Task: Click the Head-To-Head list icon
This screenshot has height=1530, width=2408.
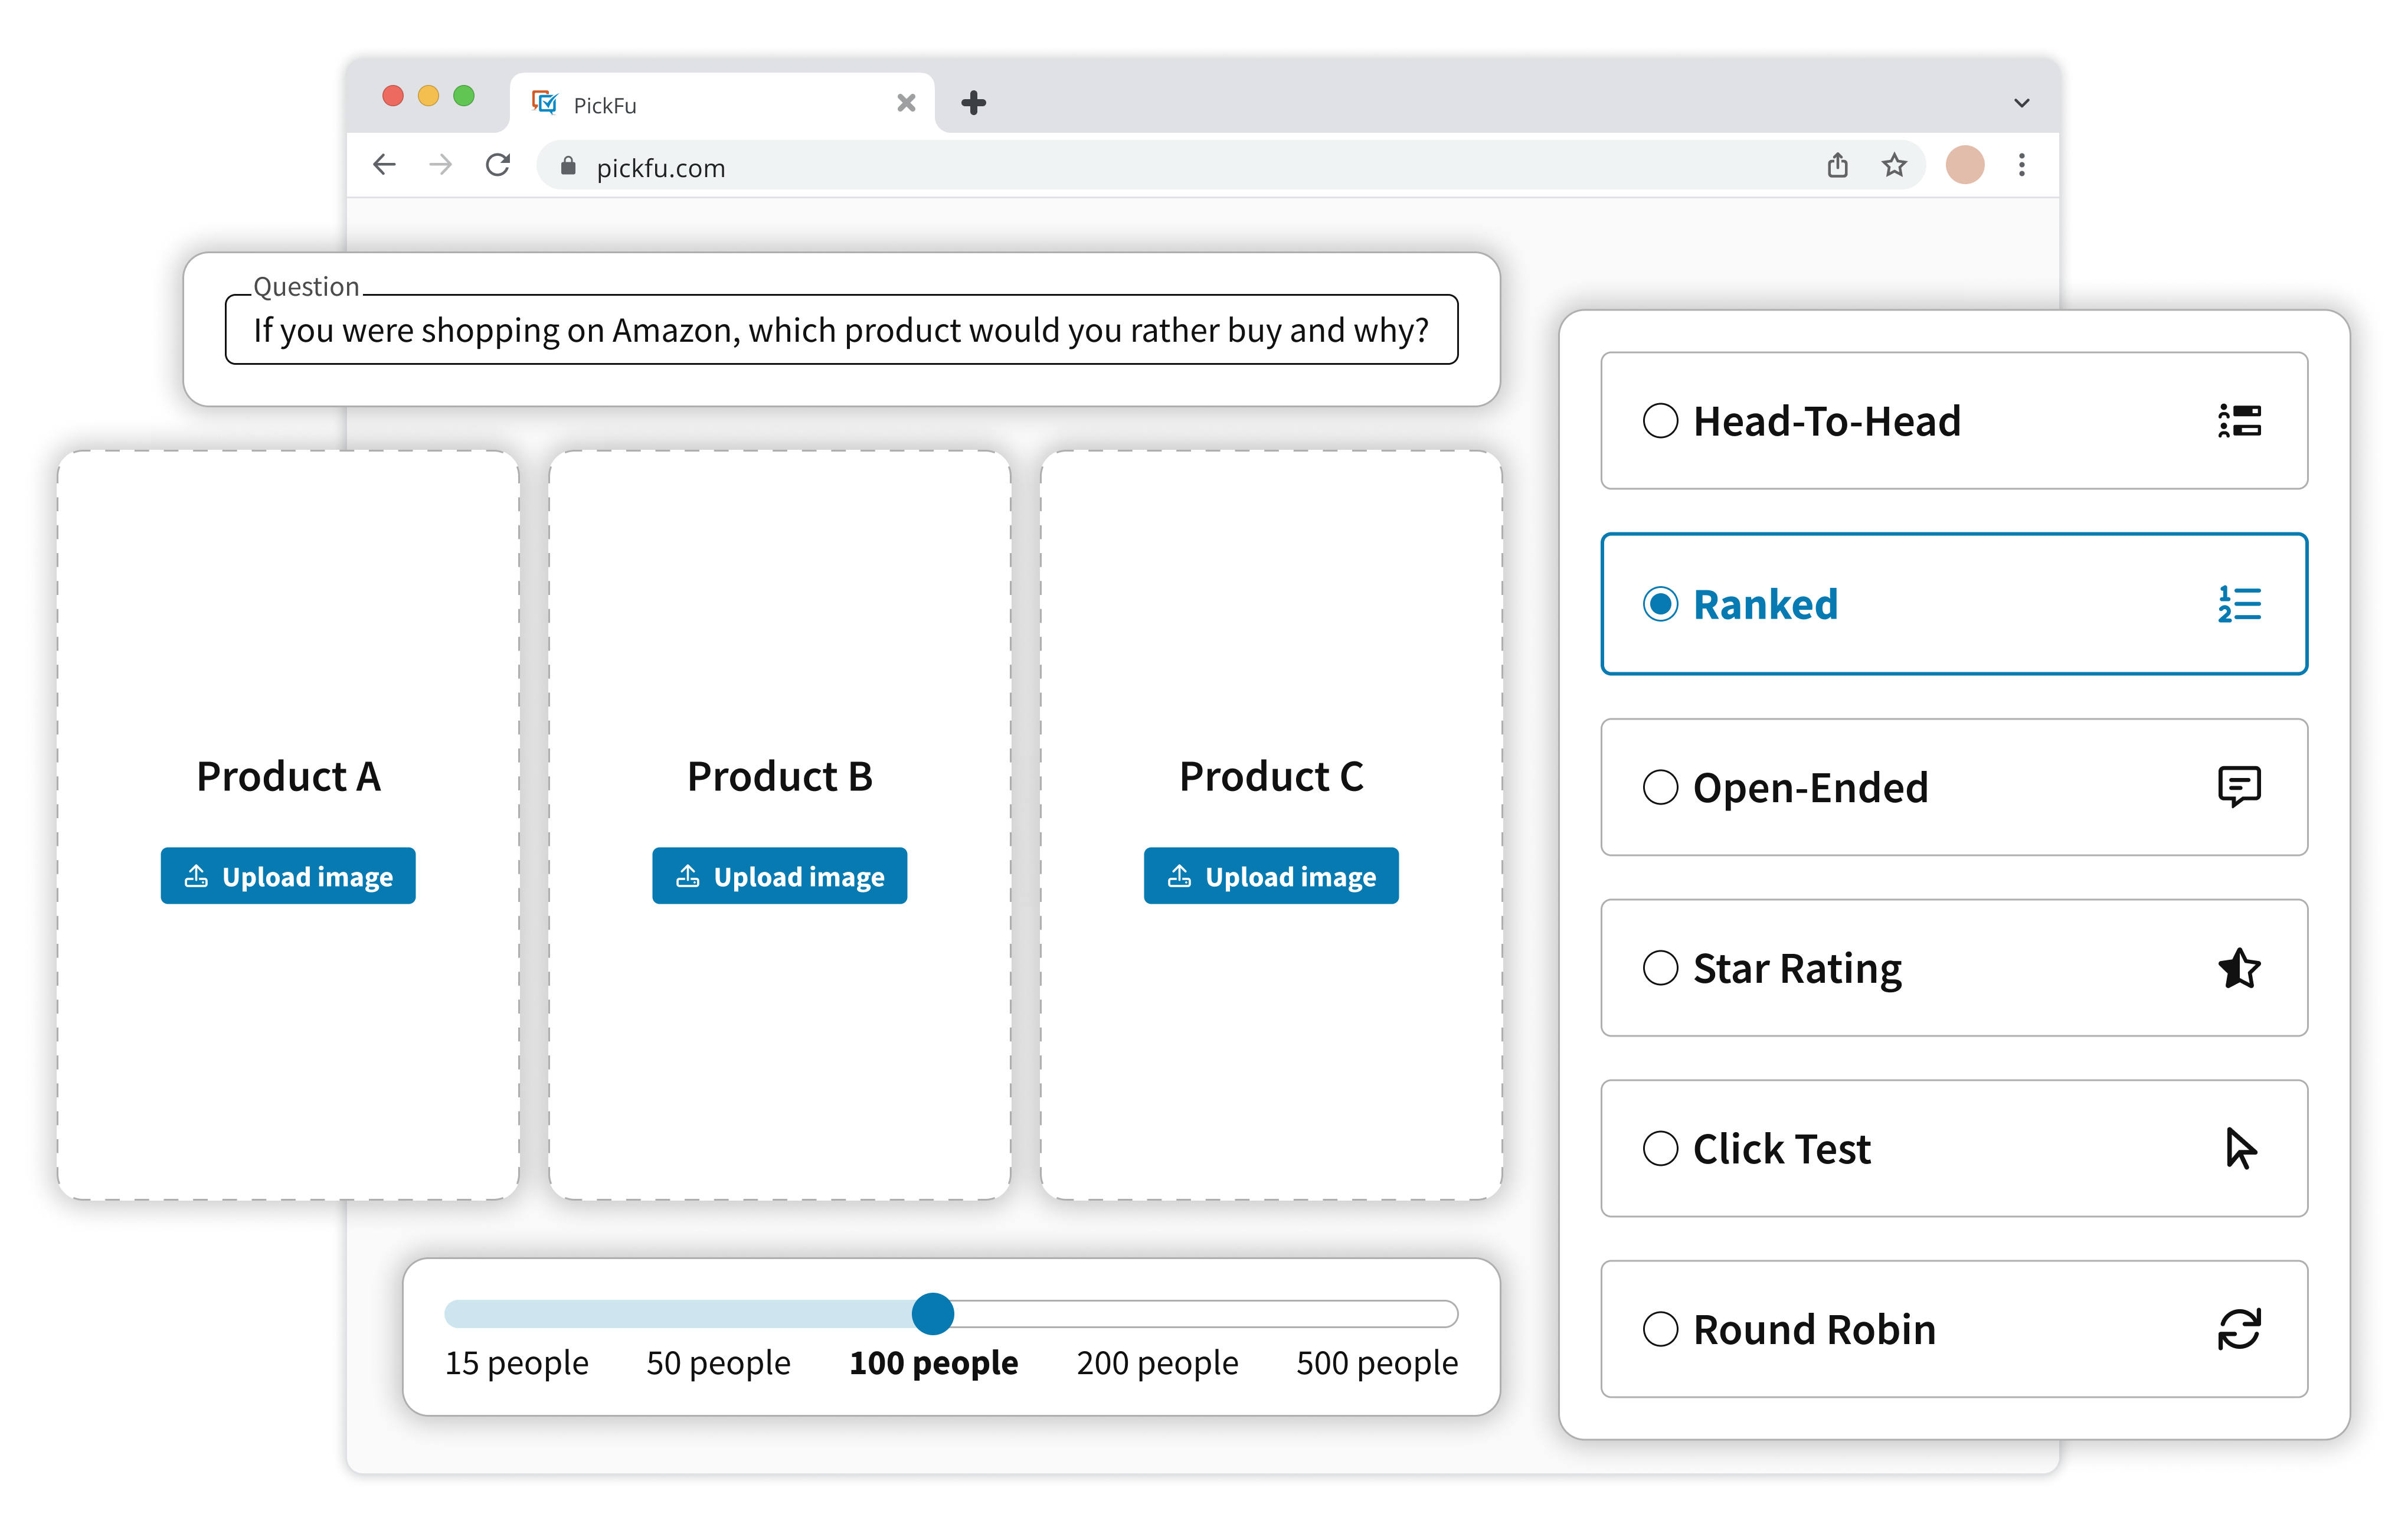Action: click(x=2239, y=421)
